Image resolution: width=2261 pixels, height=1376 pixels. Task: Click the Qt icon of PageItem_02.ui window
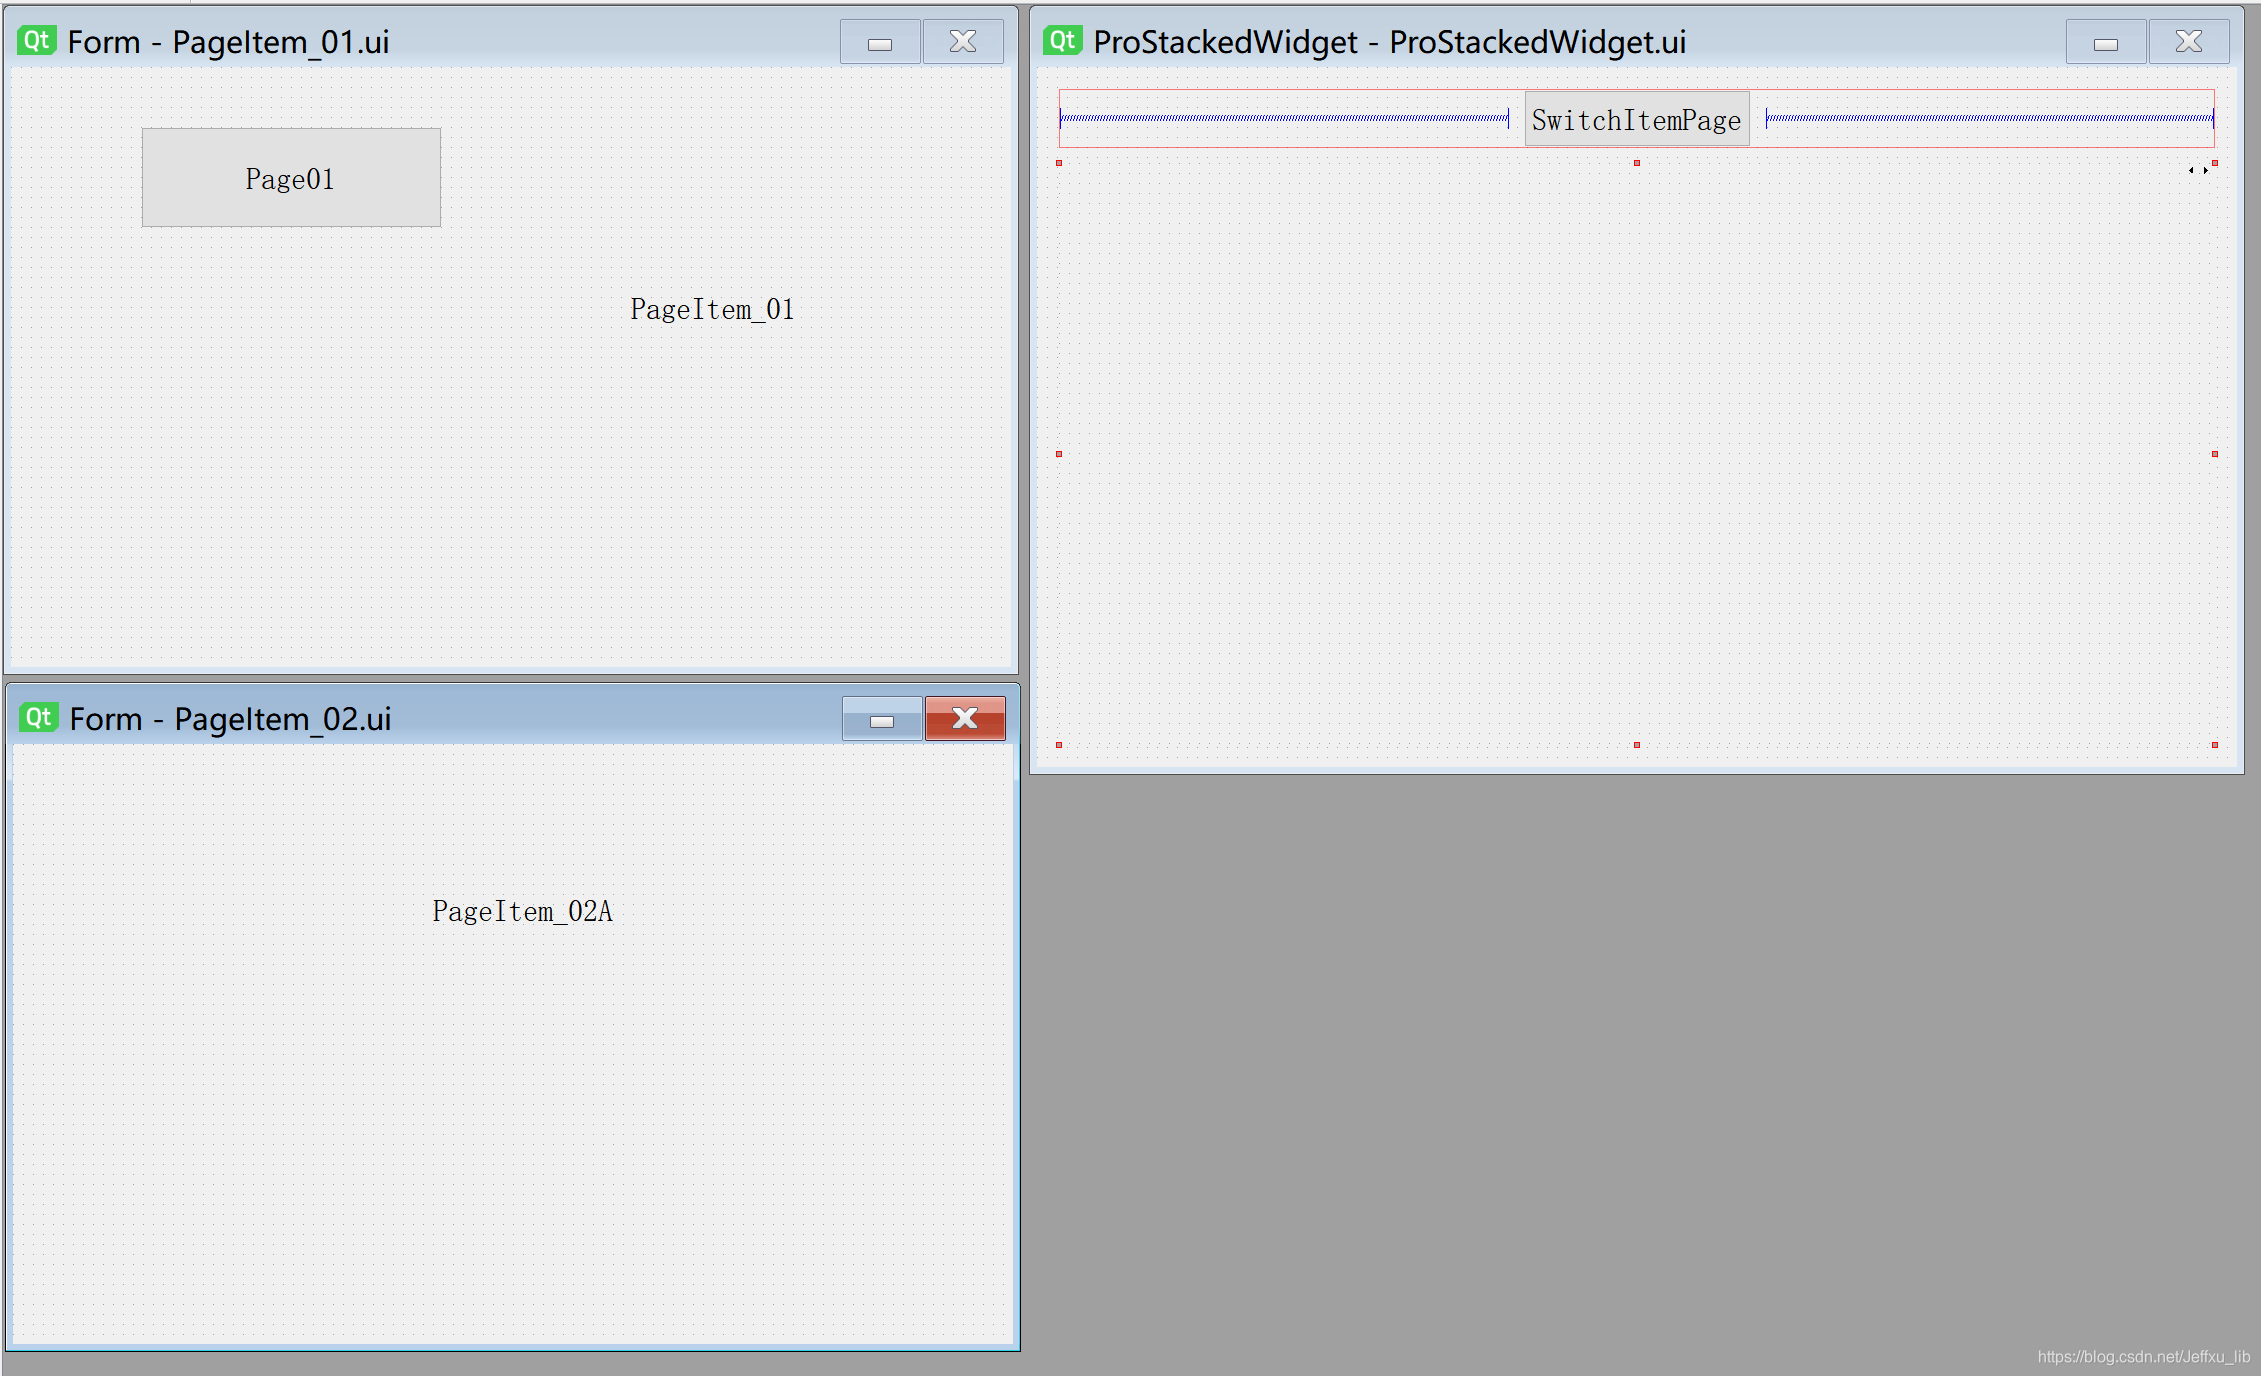(x=39, y=718)
